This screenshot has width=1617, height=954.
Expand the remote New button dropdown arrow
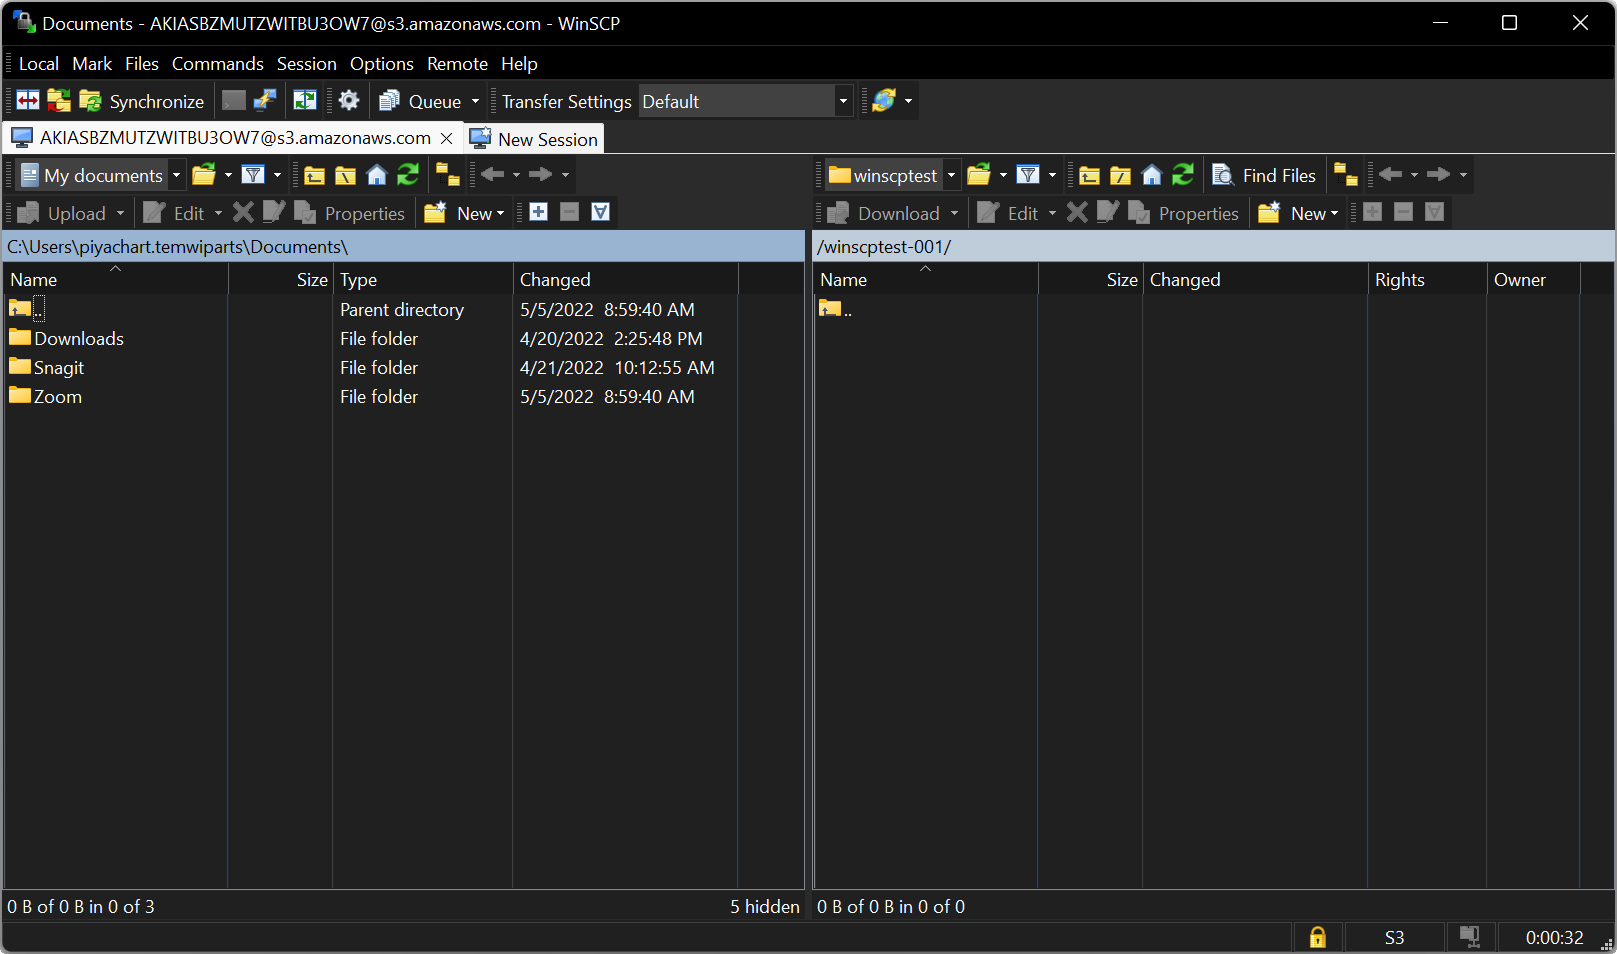click(1333, 212)
